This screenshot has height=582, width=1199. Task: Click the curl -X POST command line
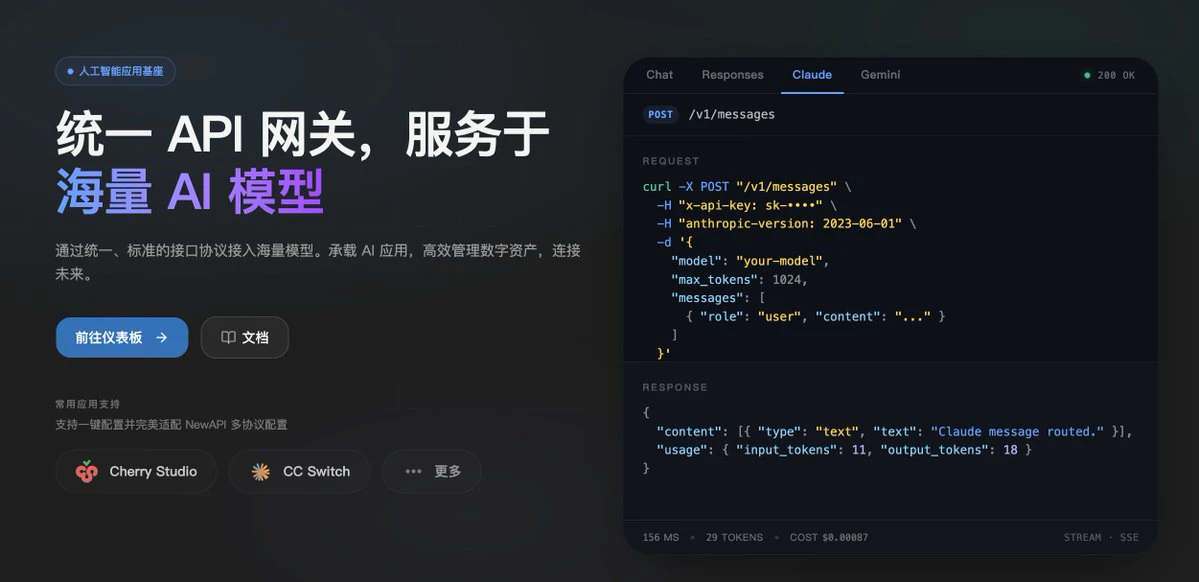tap(747, 187)
